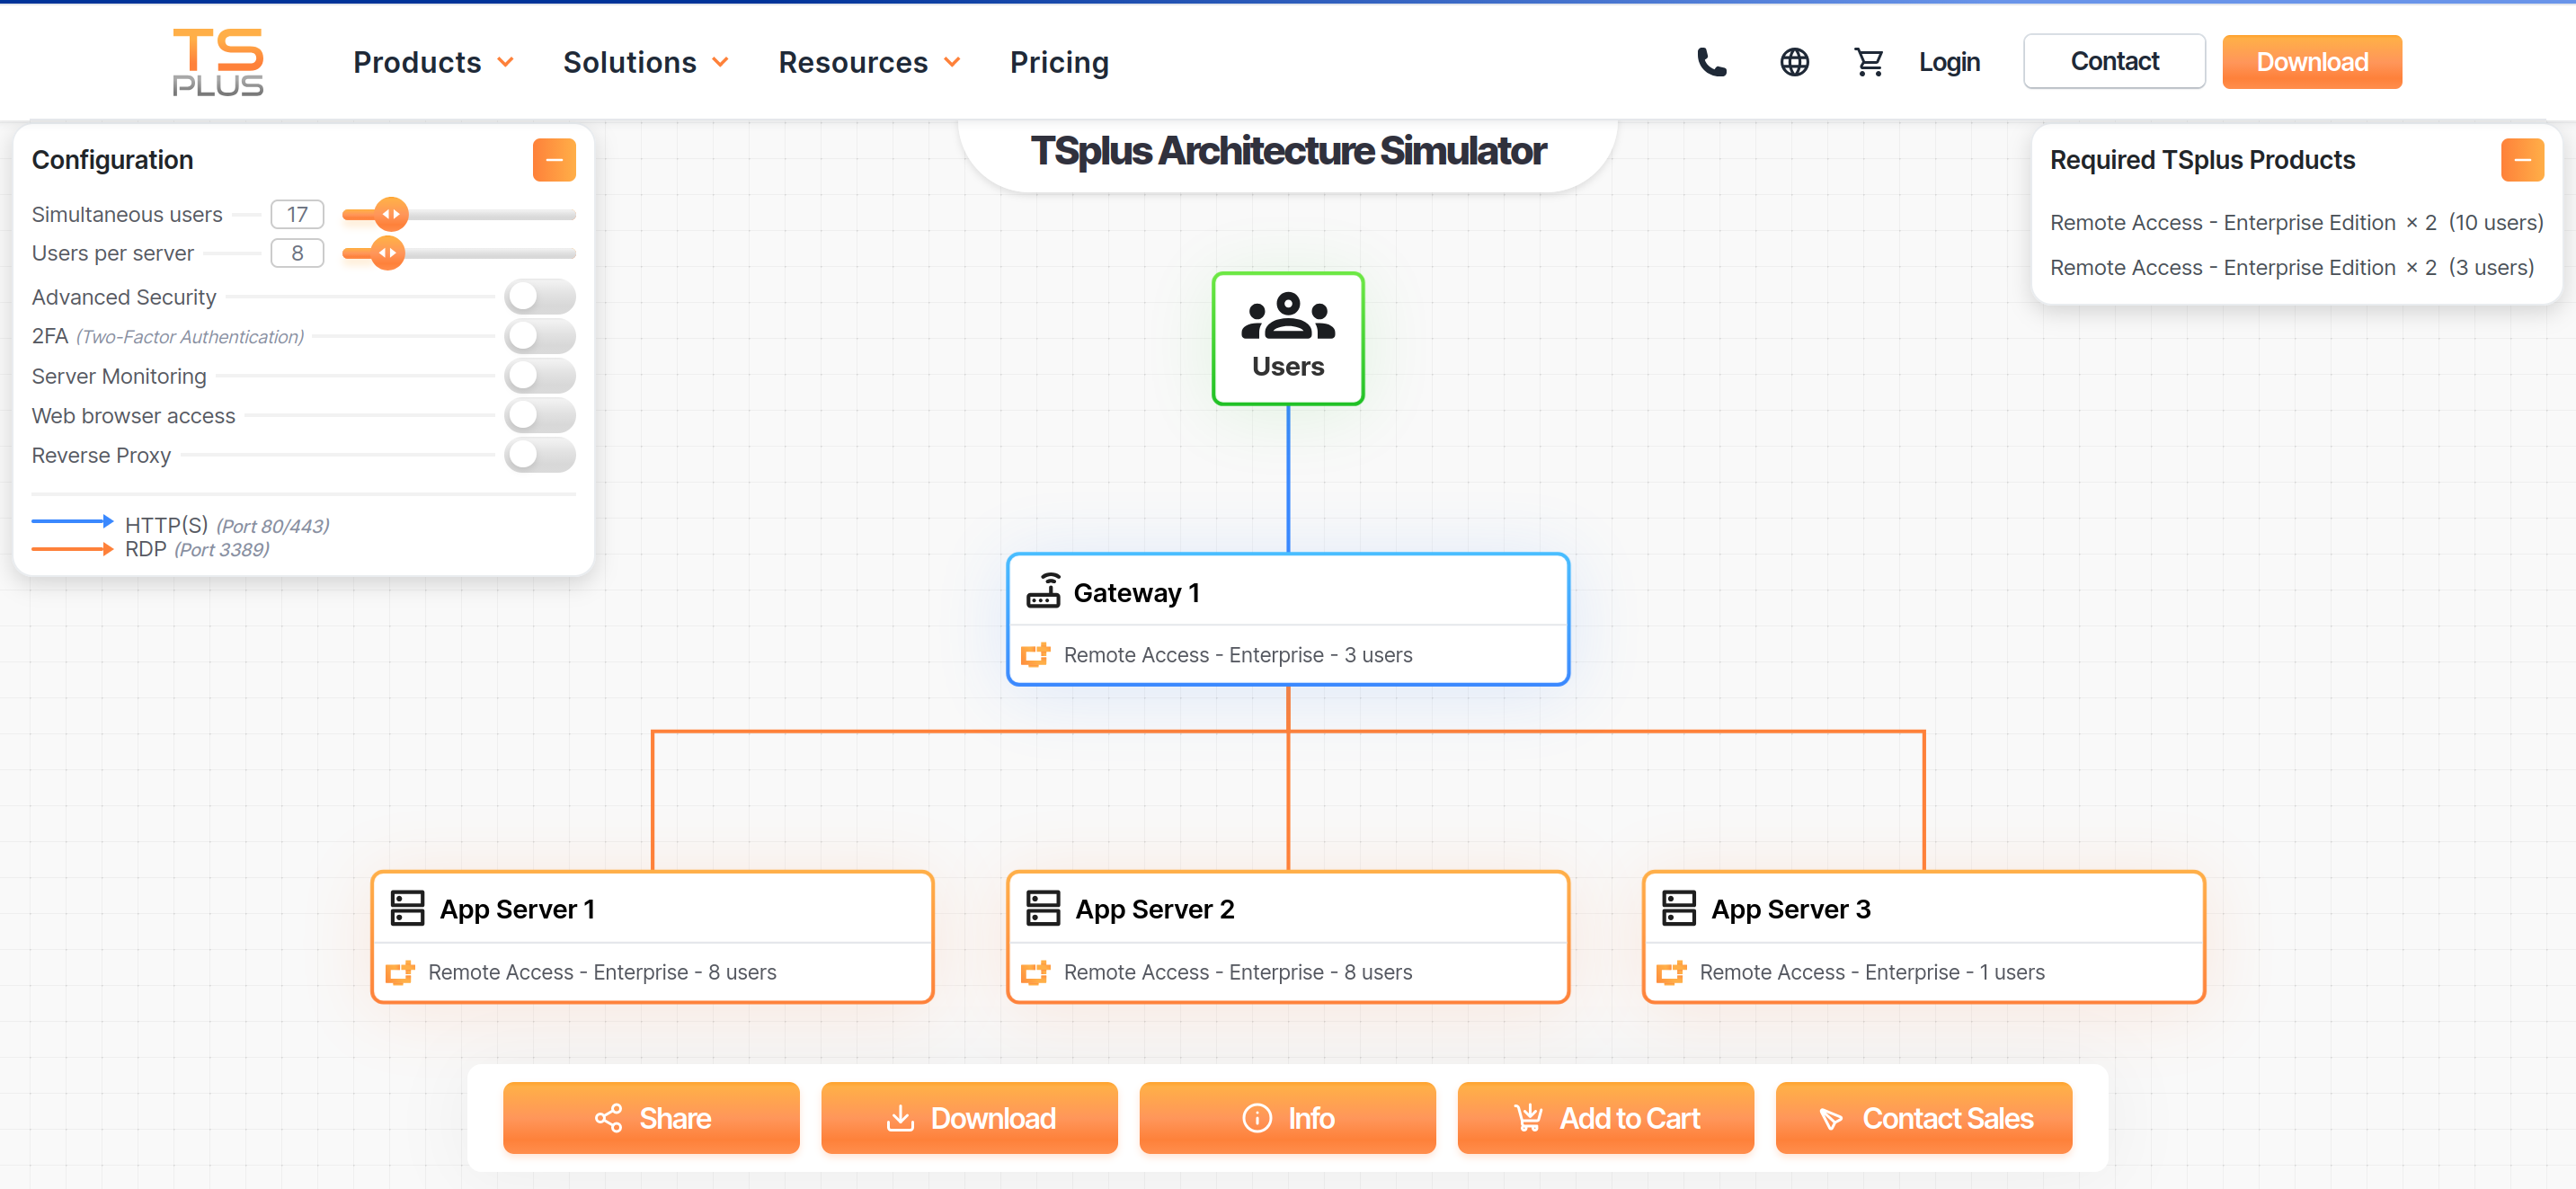
Task: Open the shopping cart icon
Action: click(1868, 62)
